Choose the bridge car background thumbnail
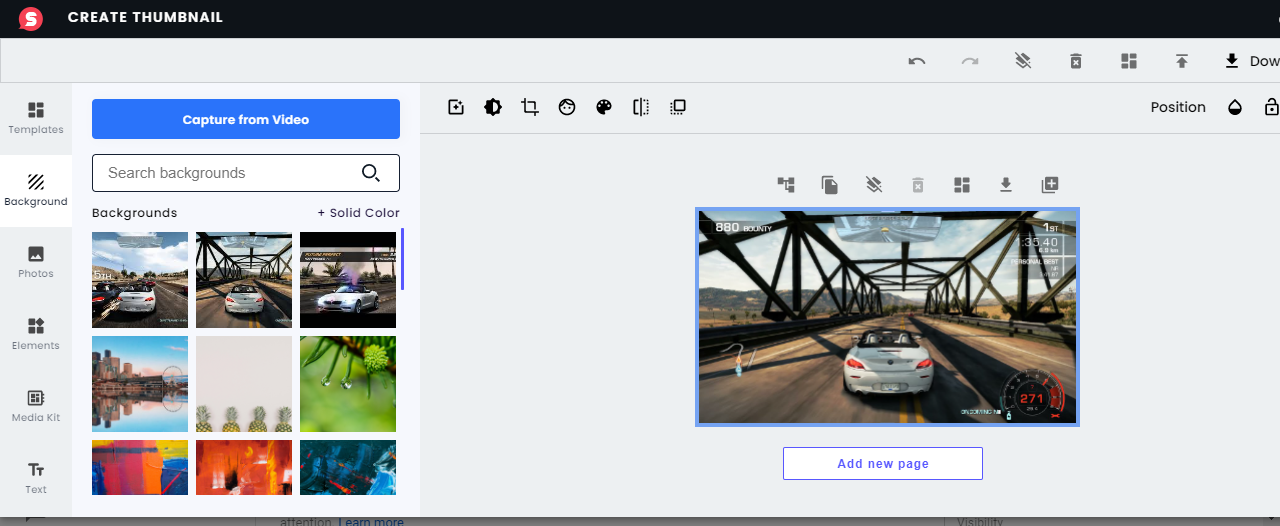The height and width of the screenshot is (526, 1280). (x=244, y=280)
